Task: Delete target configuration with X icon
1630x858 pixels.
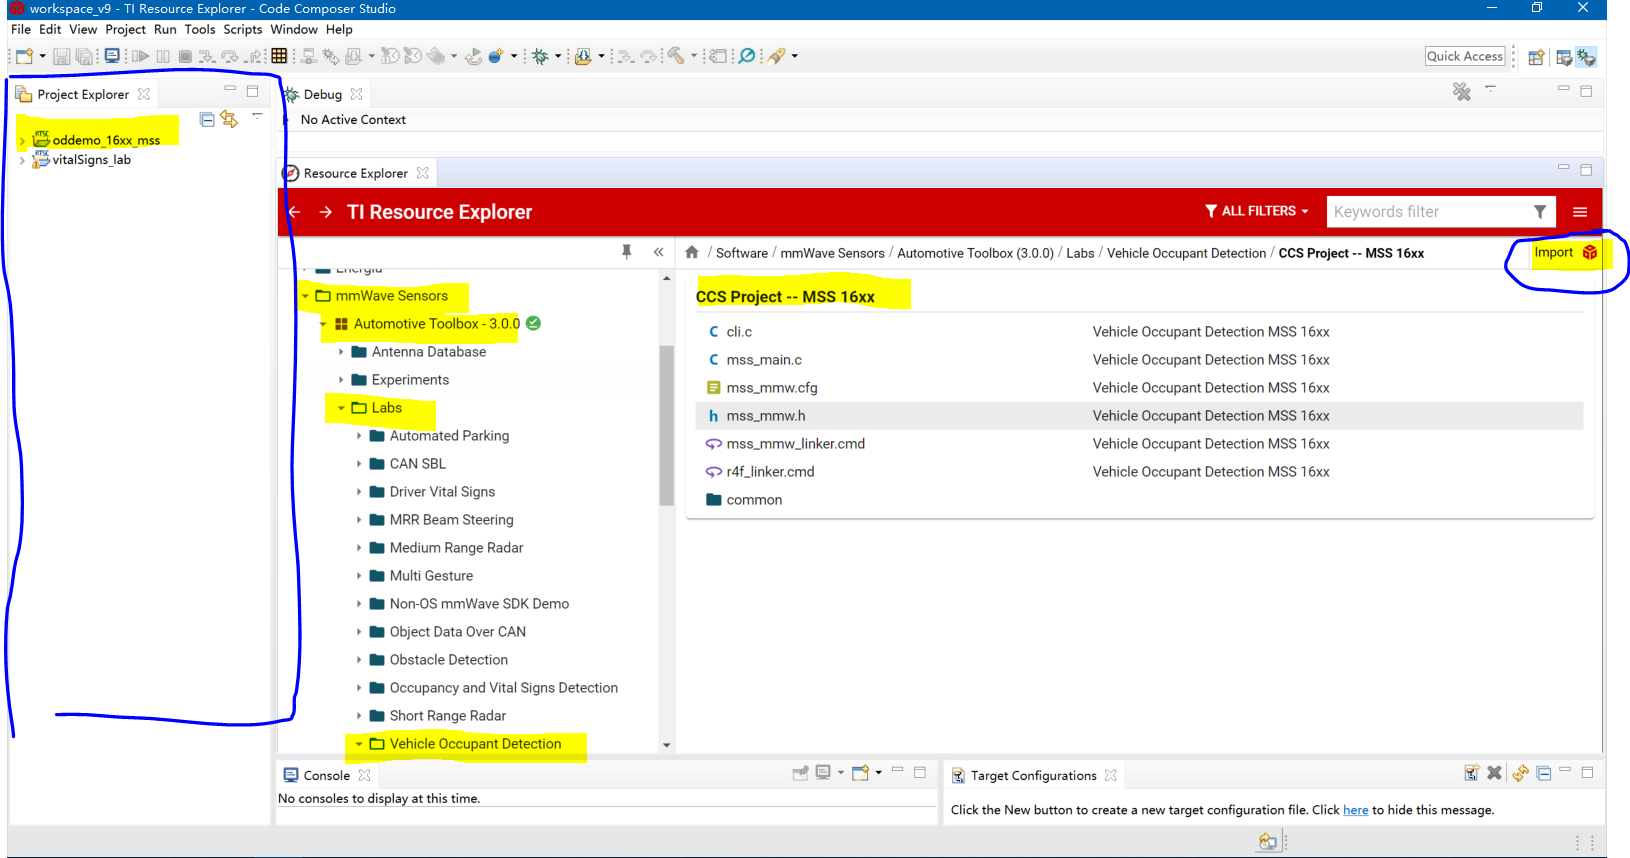Action: (x=1494, y=773)
